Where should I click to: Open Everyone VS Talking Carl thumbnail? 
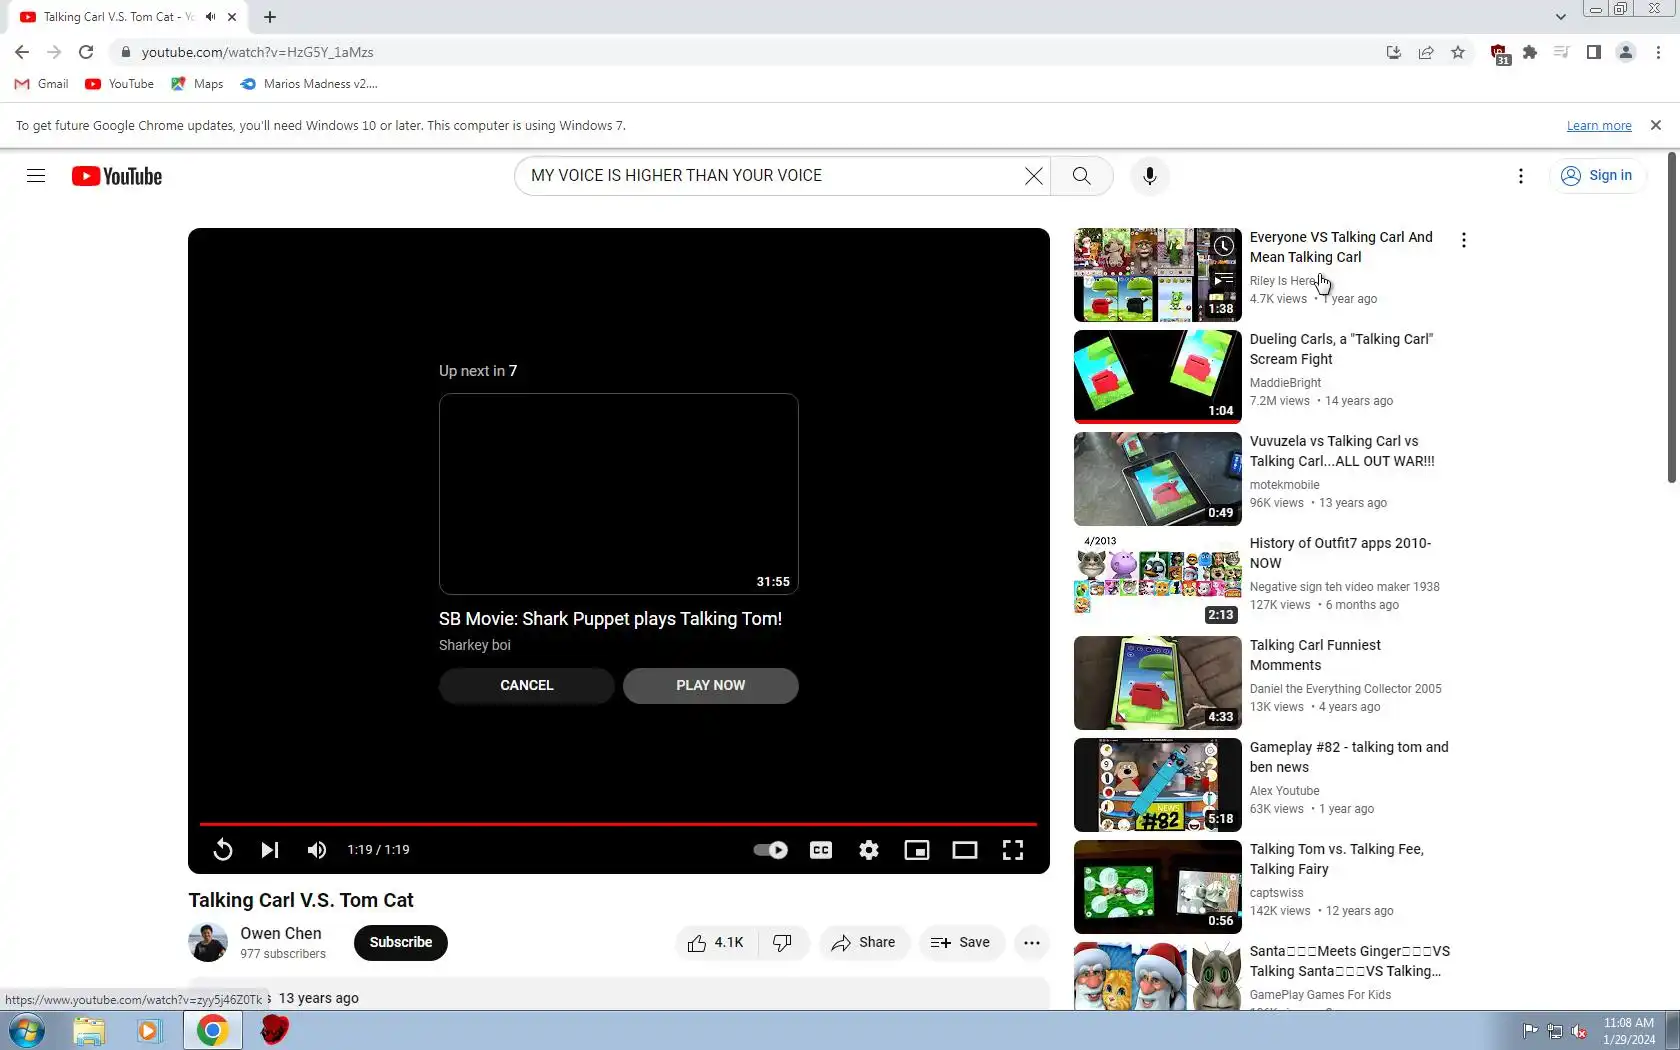1158,275
